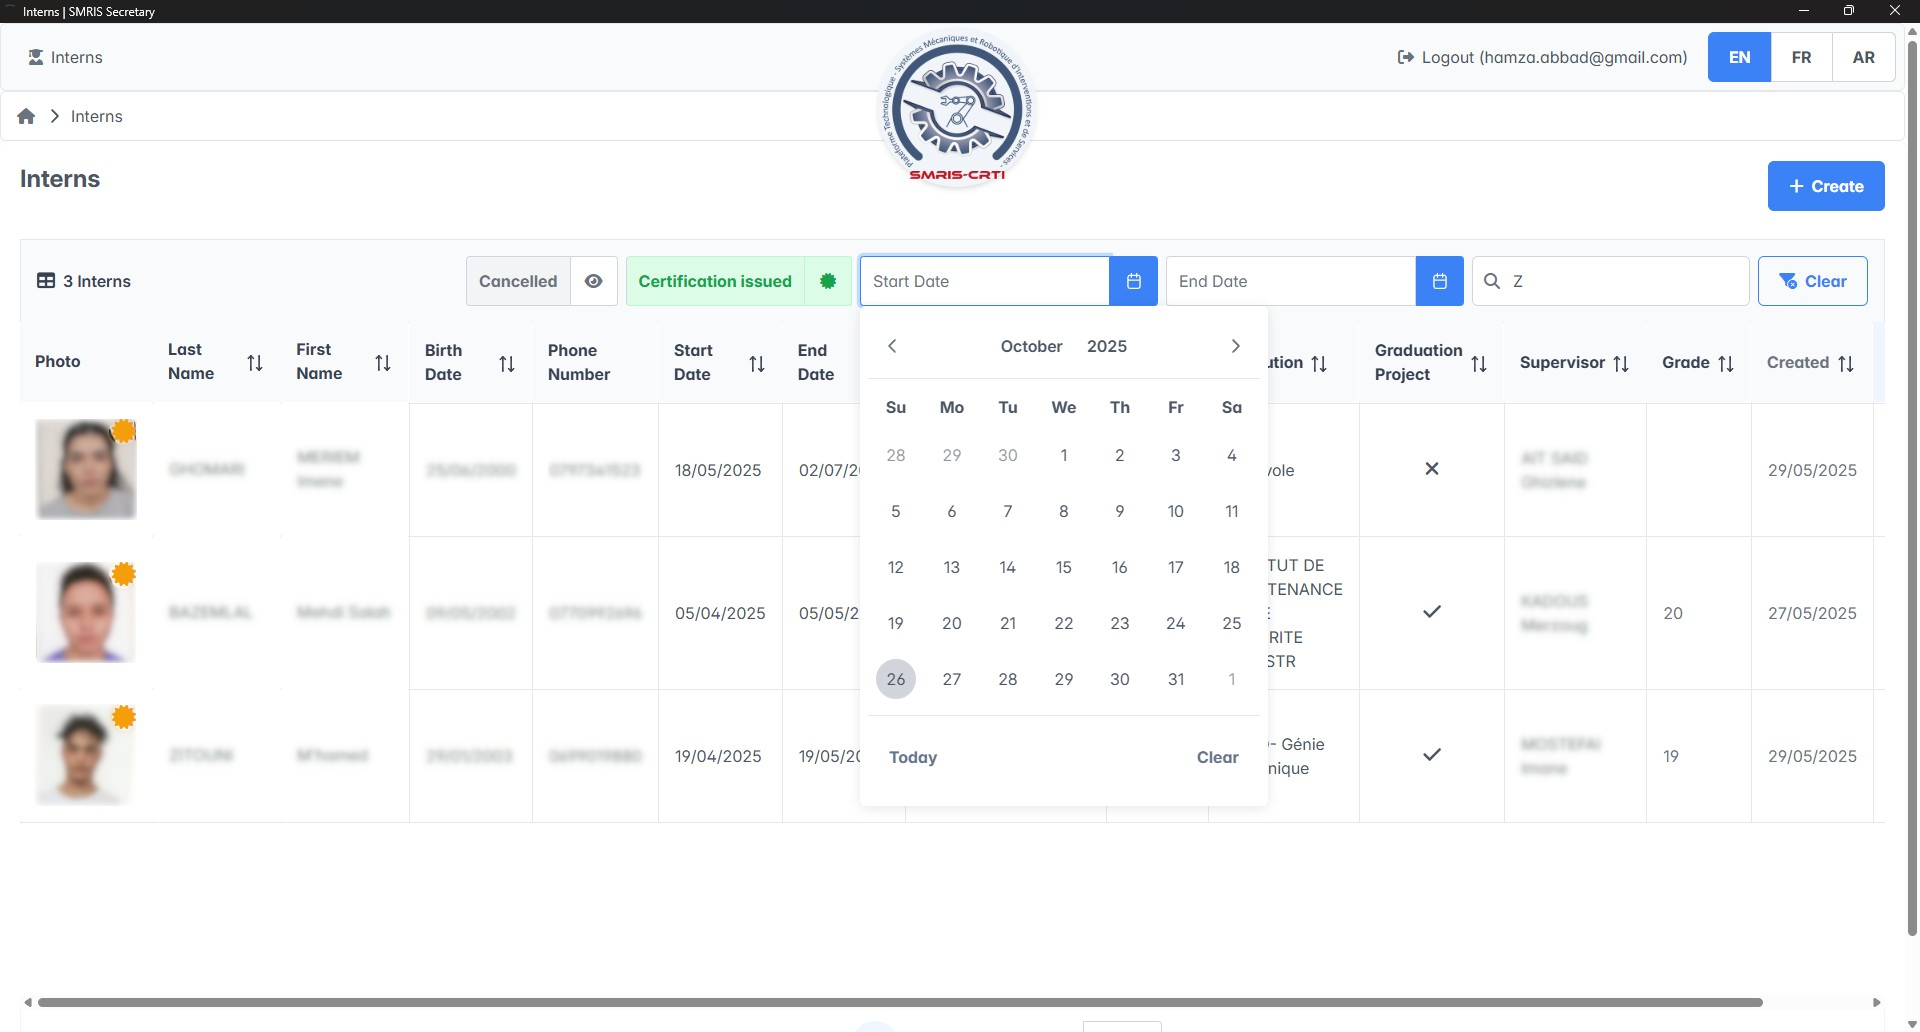
Task: Toggle the Cancelled filter button
Action: pos(518,281)
